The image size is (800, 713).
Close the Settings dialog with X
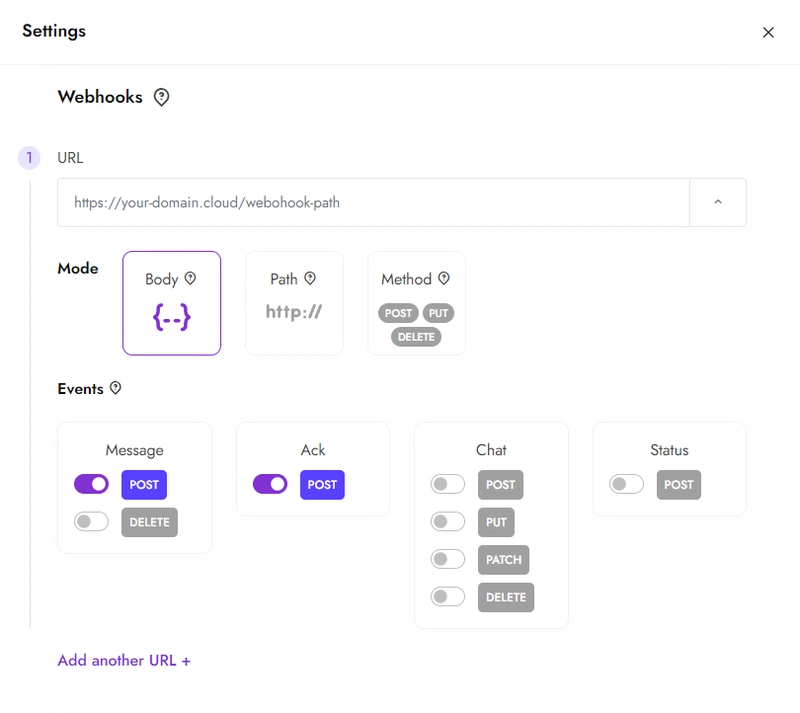pyautogui.click(x=768, y=32)
